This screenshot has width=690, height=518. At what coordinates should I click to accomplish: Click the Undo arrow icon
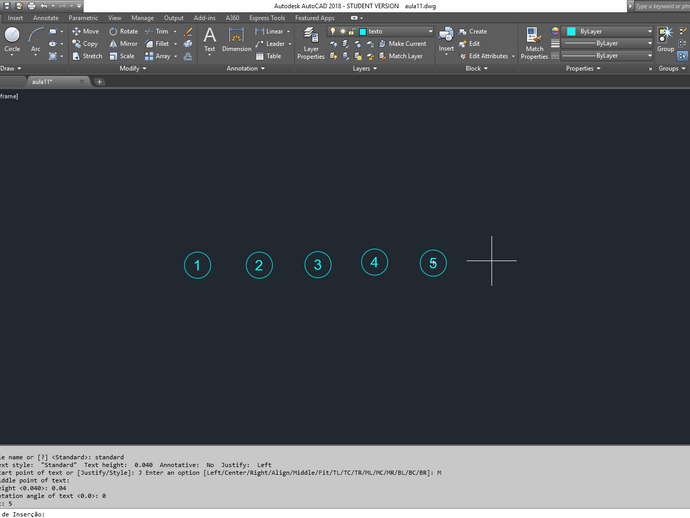click(x=44, y=6)
